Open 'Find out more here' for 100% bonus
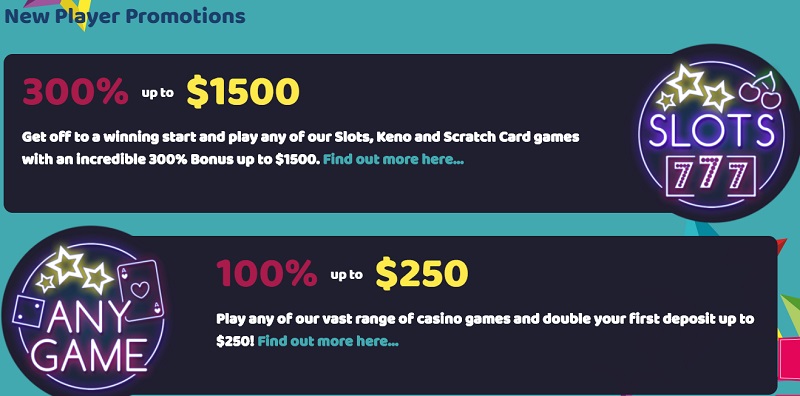The image size is (800, 396). 328,341
